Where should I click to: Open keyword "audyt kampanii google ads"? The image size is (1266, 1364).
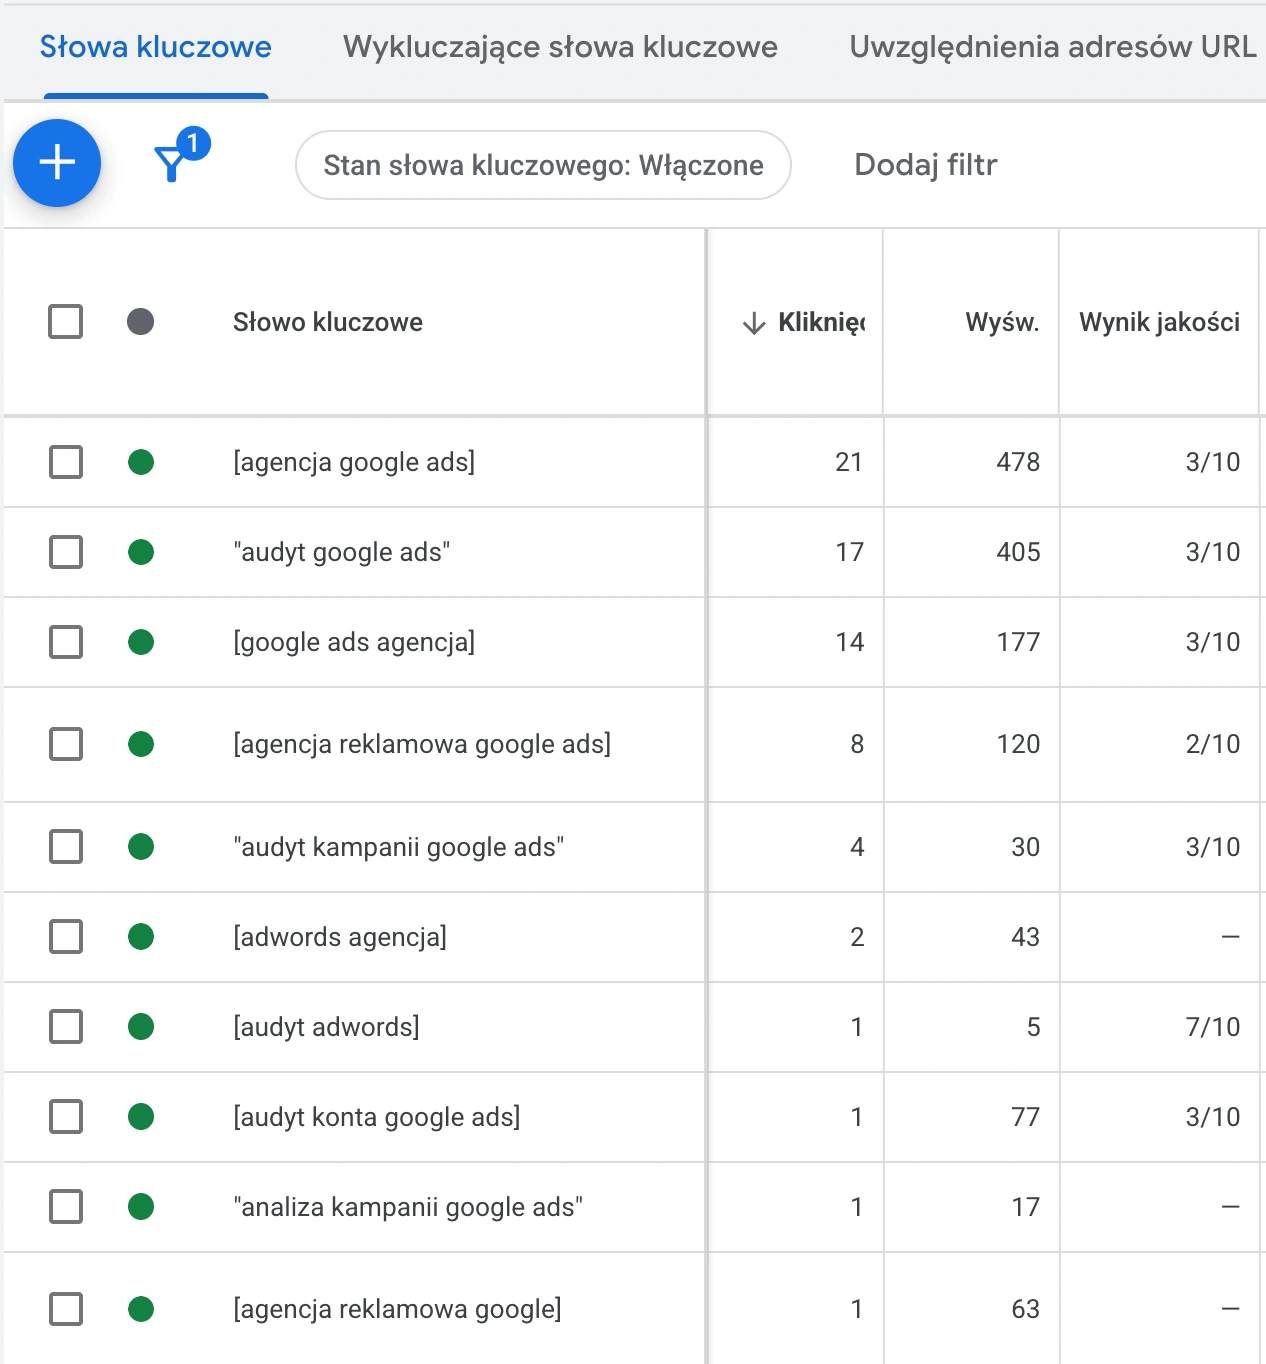click(x=399, y=847)
